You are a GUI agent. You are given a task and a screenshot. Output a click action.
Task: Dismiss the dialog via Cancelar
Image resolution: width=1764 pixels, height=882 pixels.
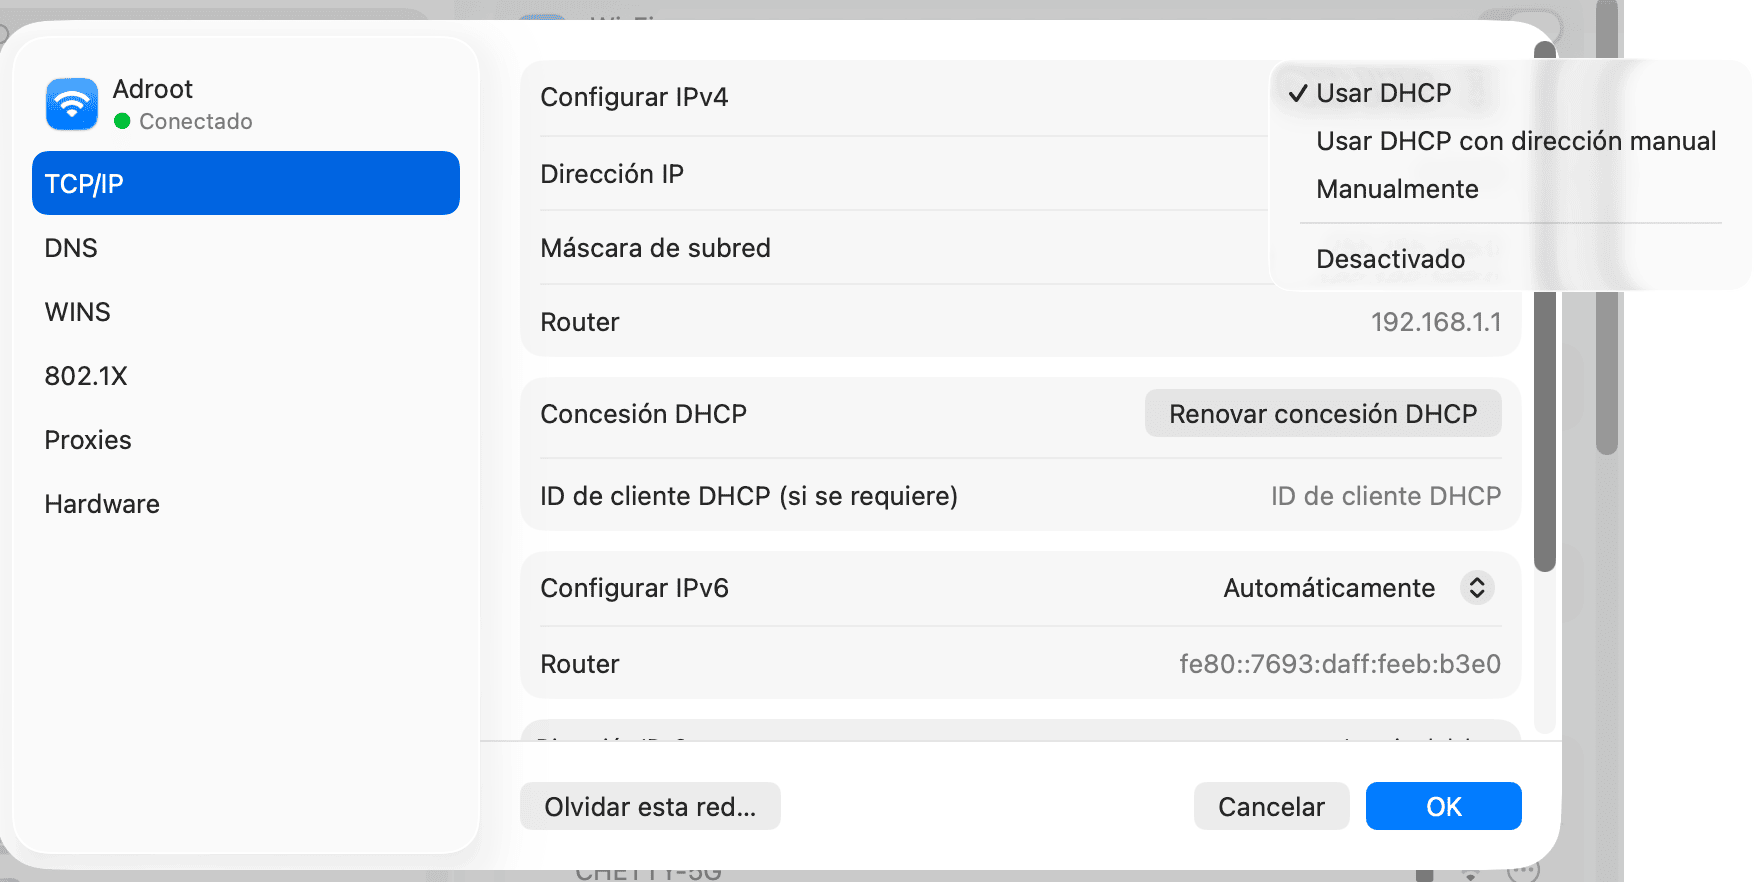tap(1271, 806)
